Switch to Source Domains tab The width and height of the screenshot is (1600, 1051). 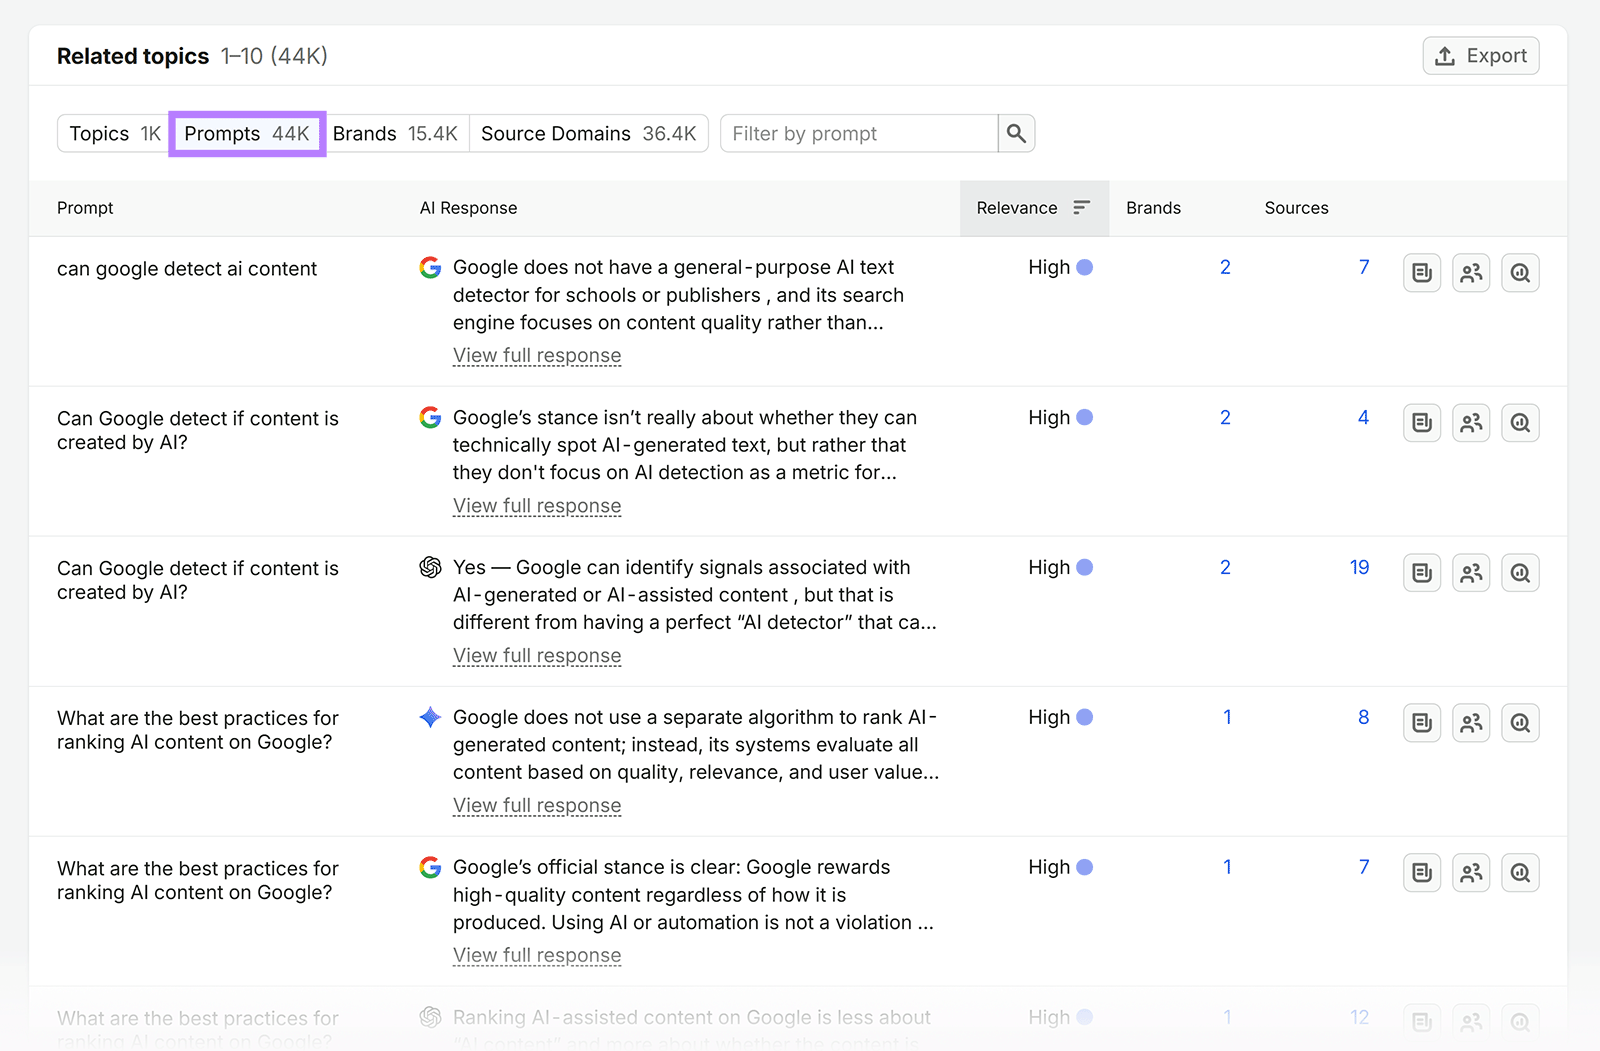589,134
